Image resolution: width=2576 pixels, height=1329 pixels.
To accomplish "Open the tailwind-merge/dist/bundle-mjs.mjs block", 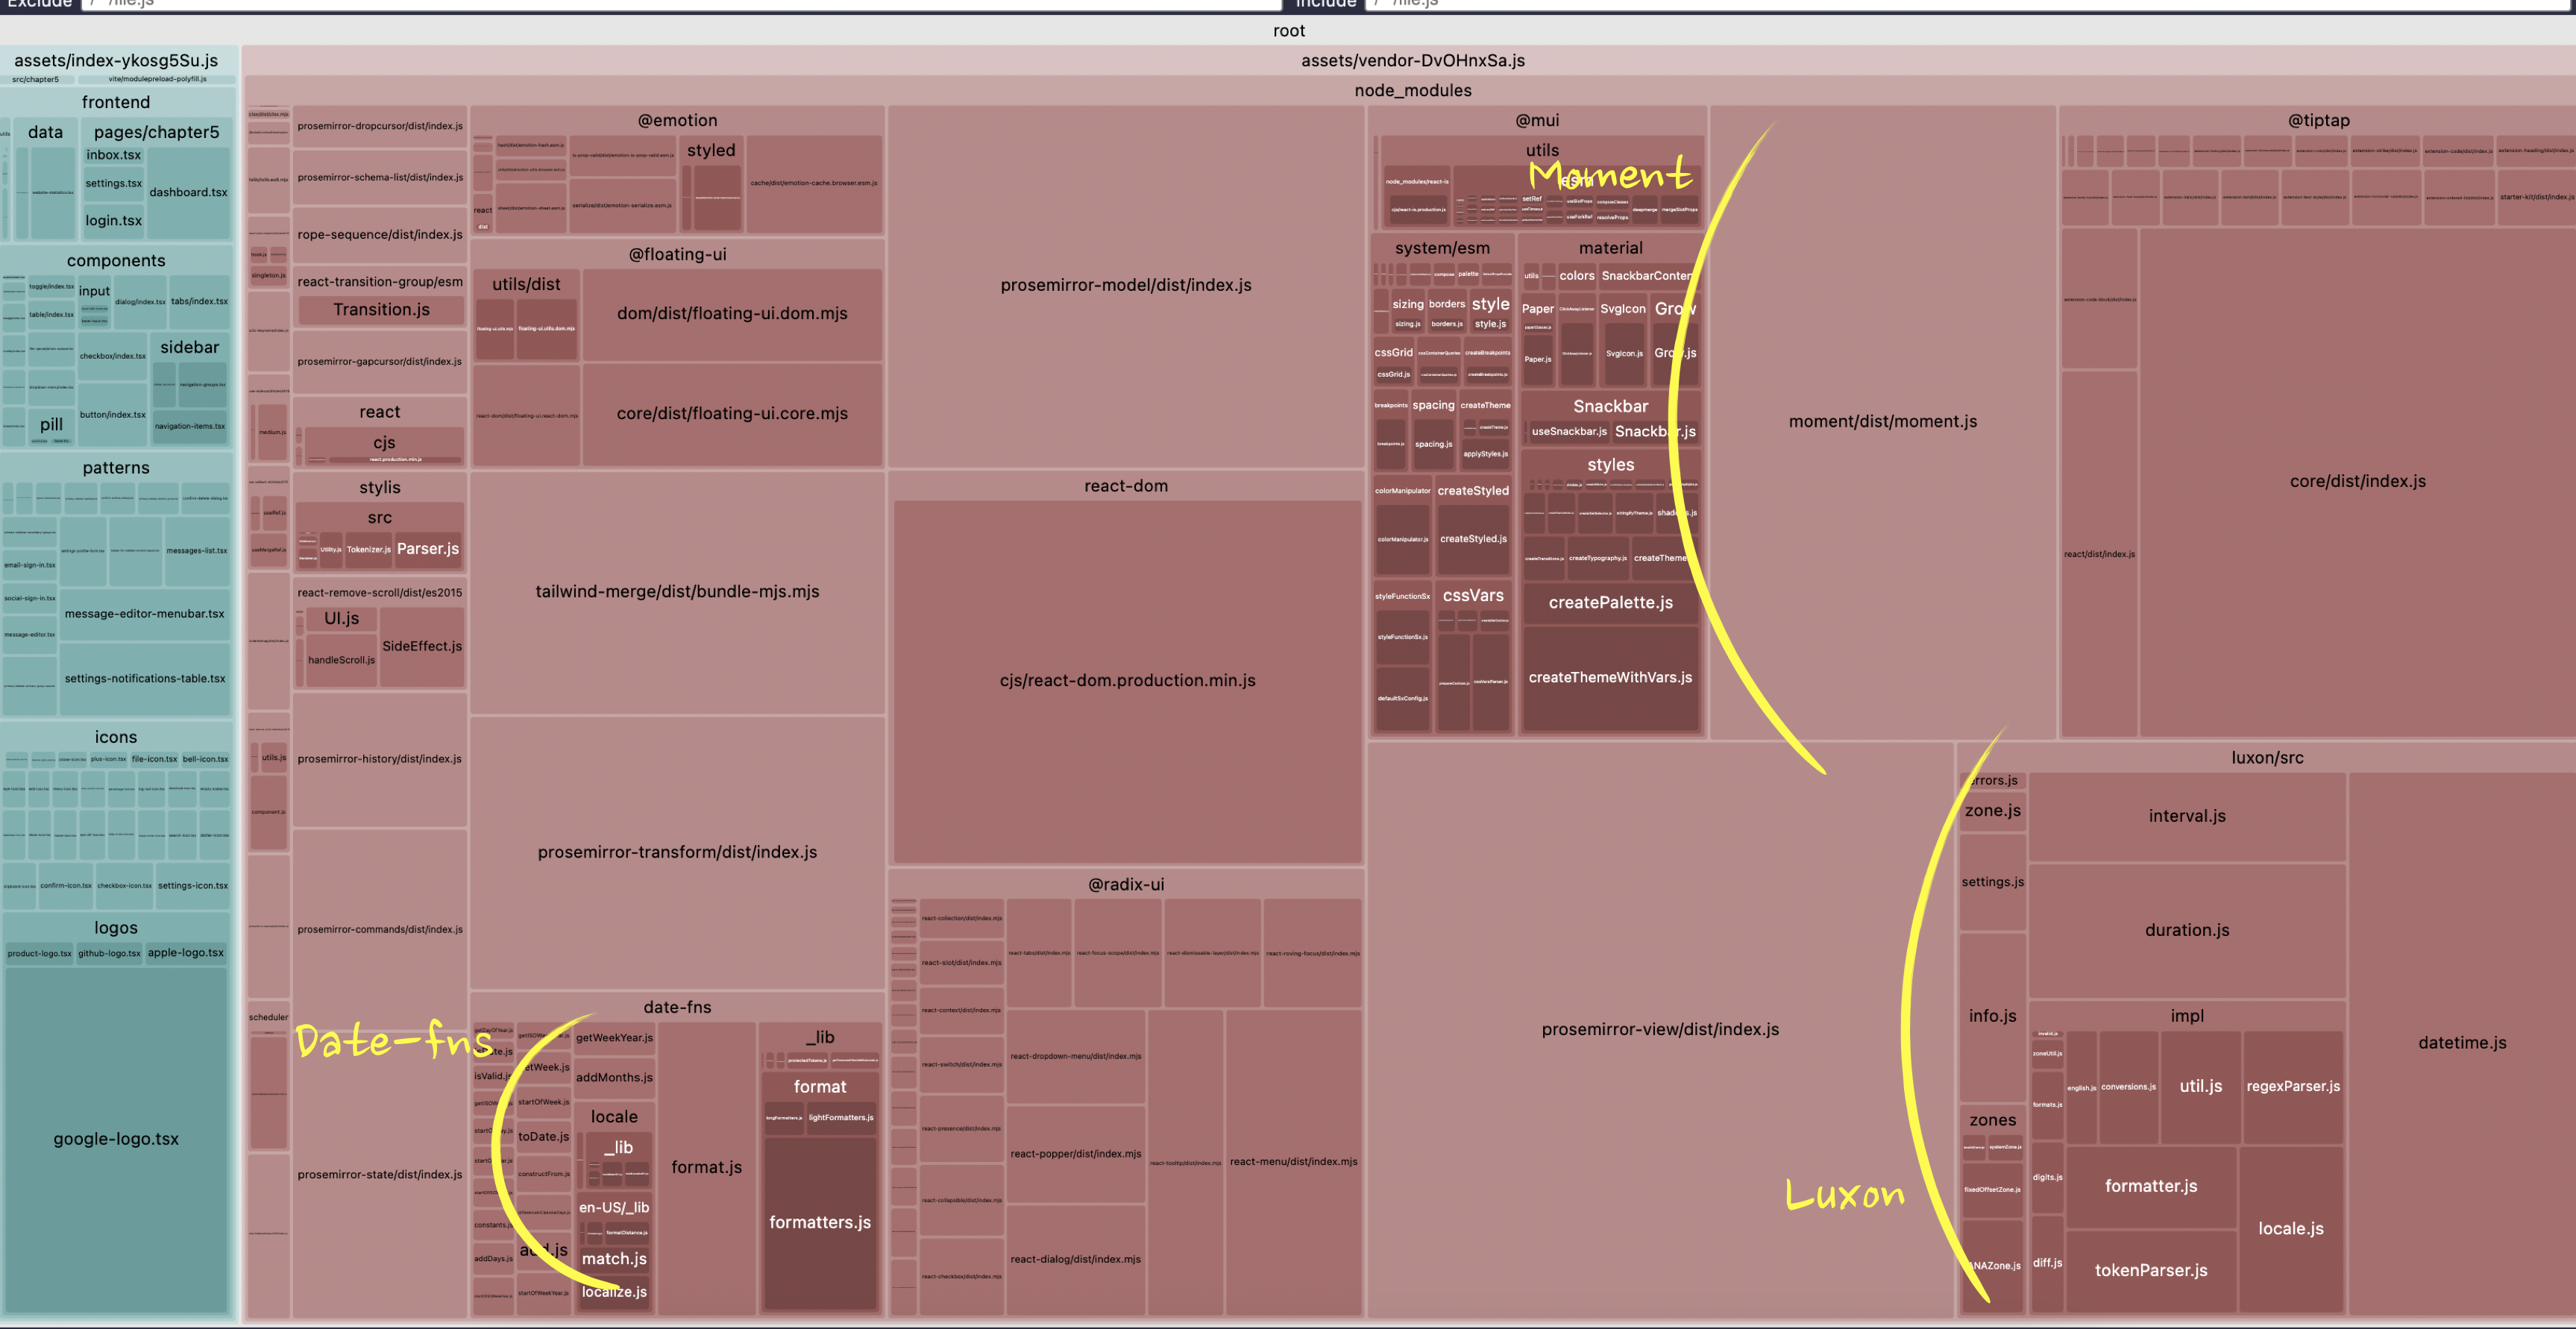I will [677, 592].
